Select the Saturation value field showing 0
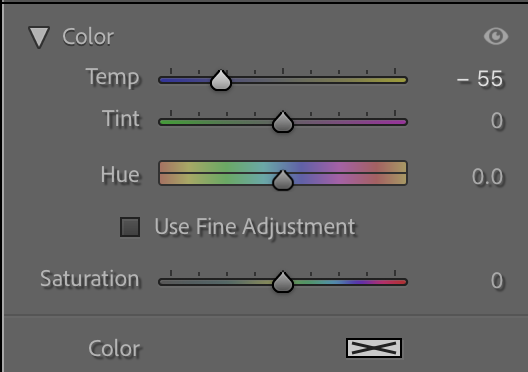Image resolution: width=528 pixels, height=372 pixels. pos(497,281)
